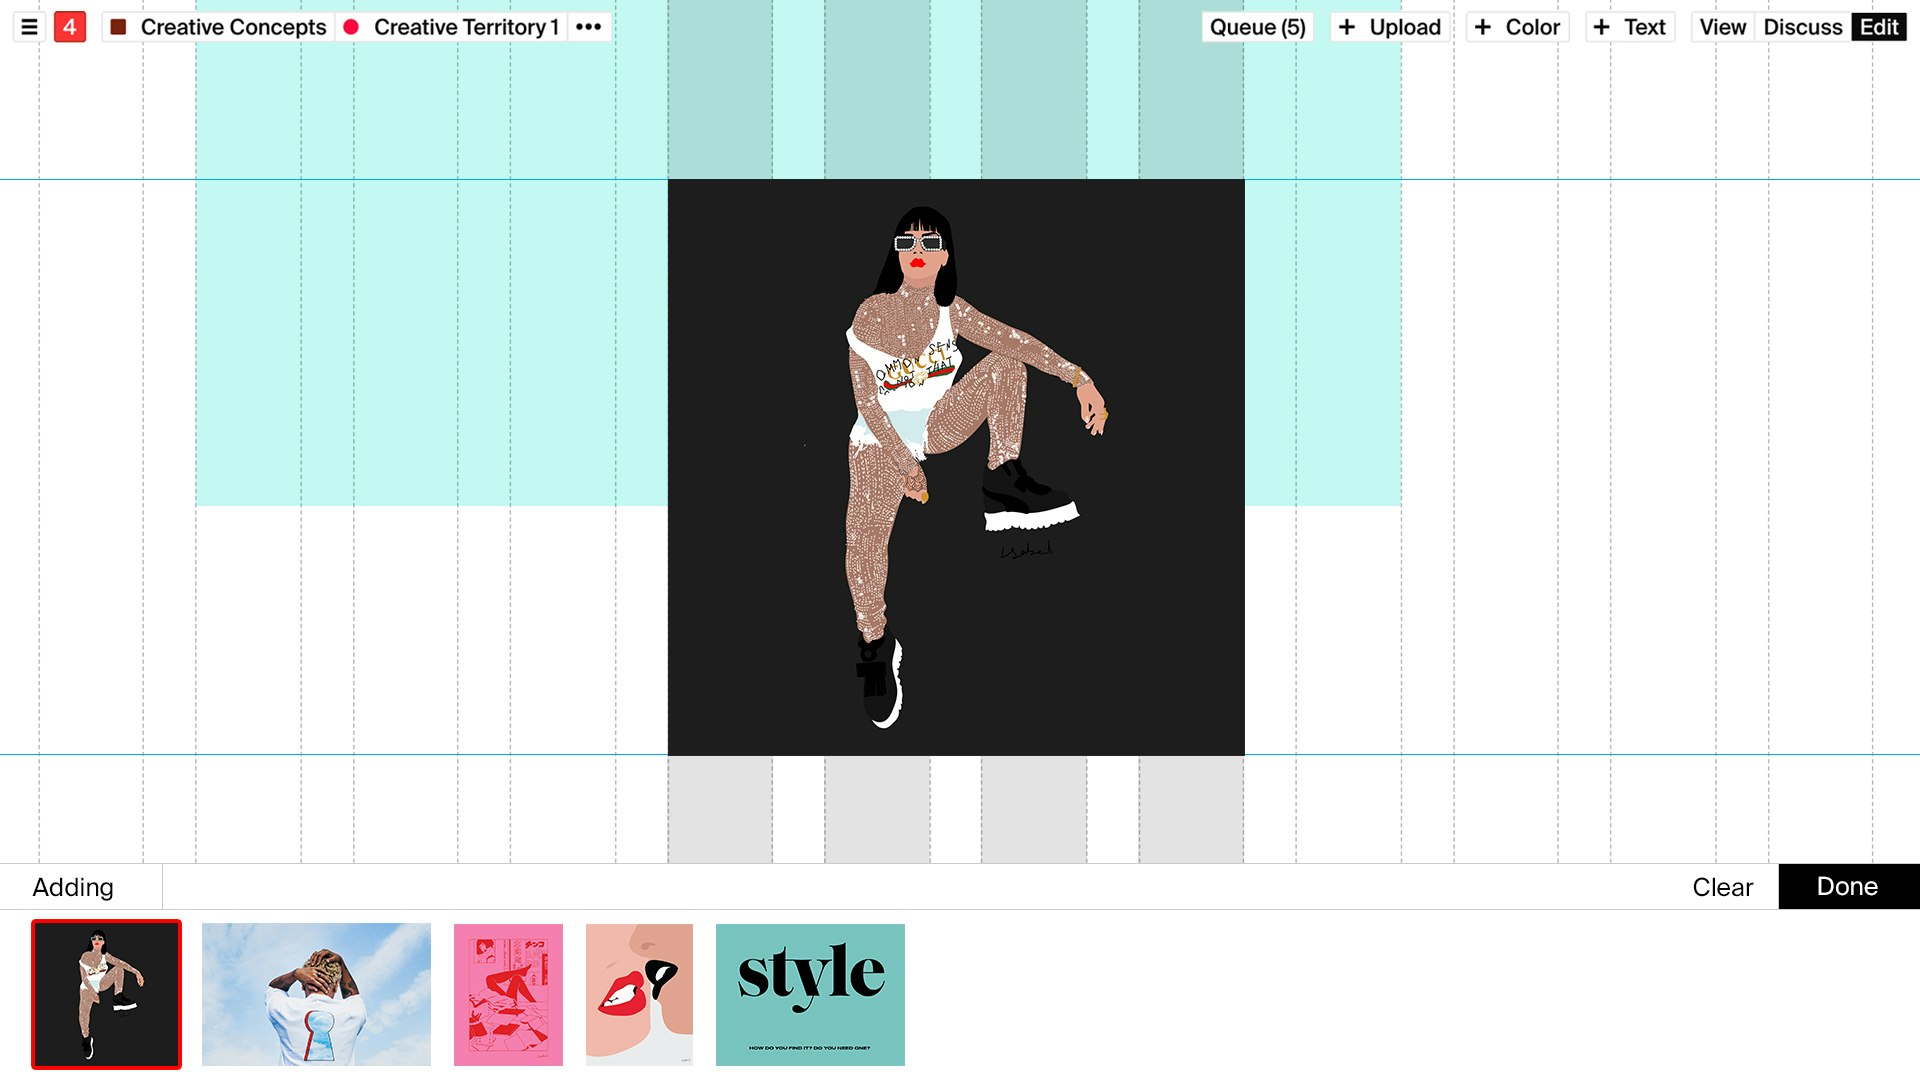Screen dimensions: 1920x1080
Task: Click the red dot beside Creative Territory 1
Action: point(351,27)
